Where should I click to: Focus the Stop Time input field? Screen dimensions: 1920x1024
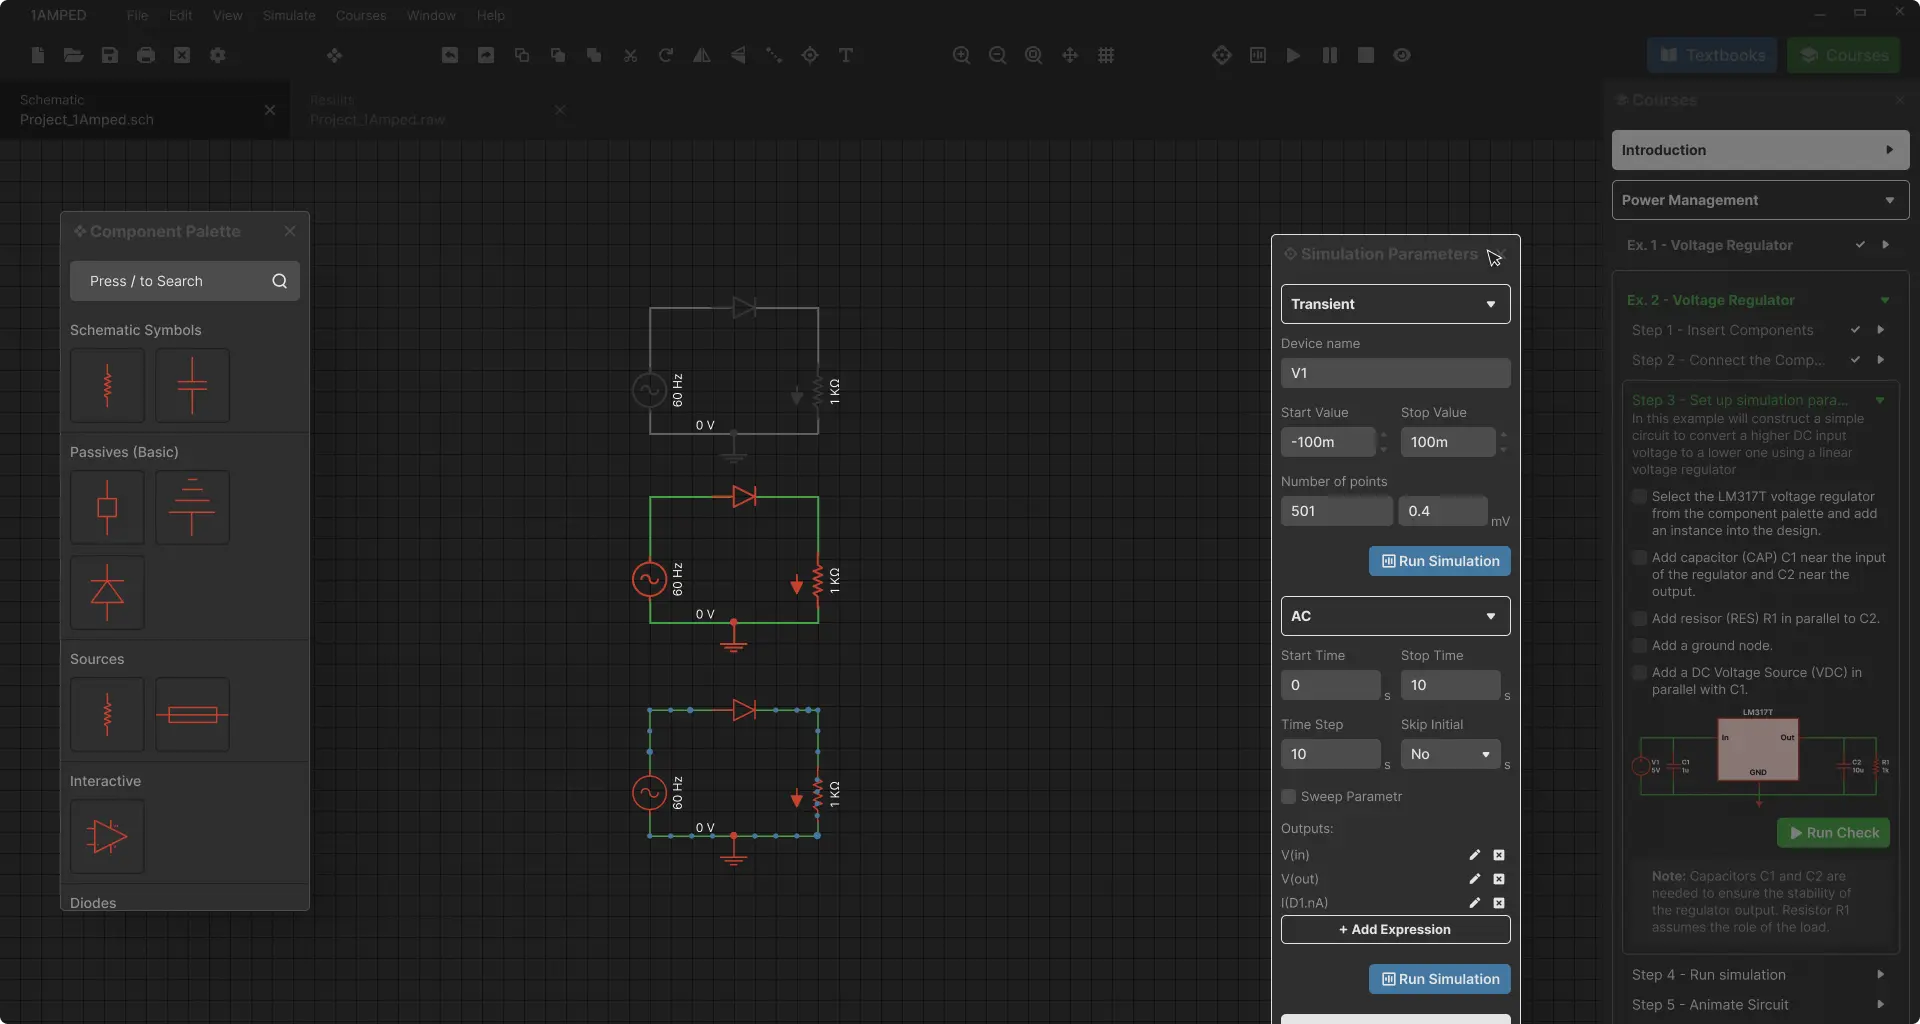click(1451, 685)
